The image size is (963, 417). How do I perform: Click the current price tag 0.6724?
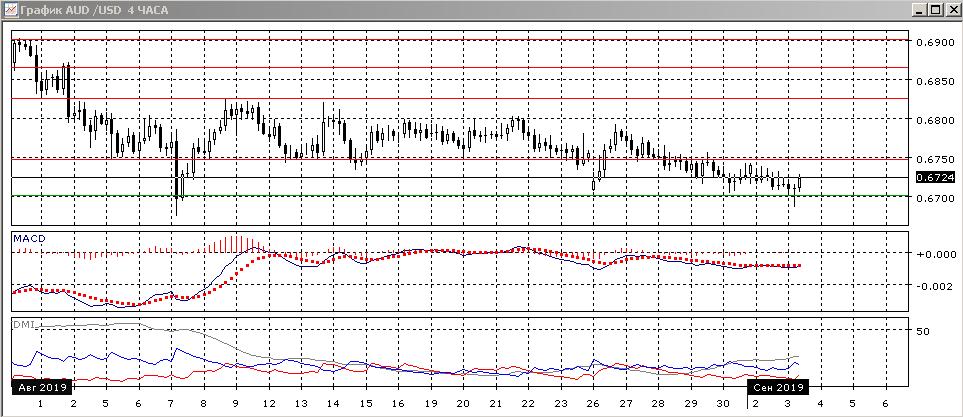pos(934,177)
